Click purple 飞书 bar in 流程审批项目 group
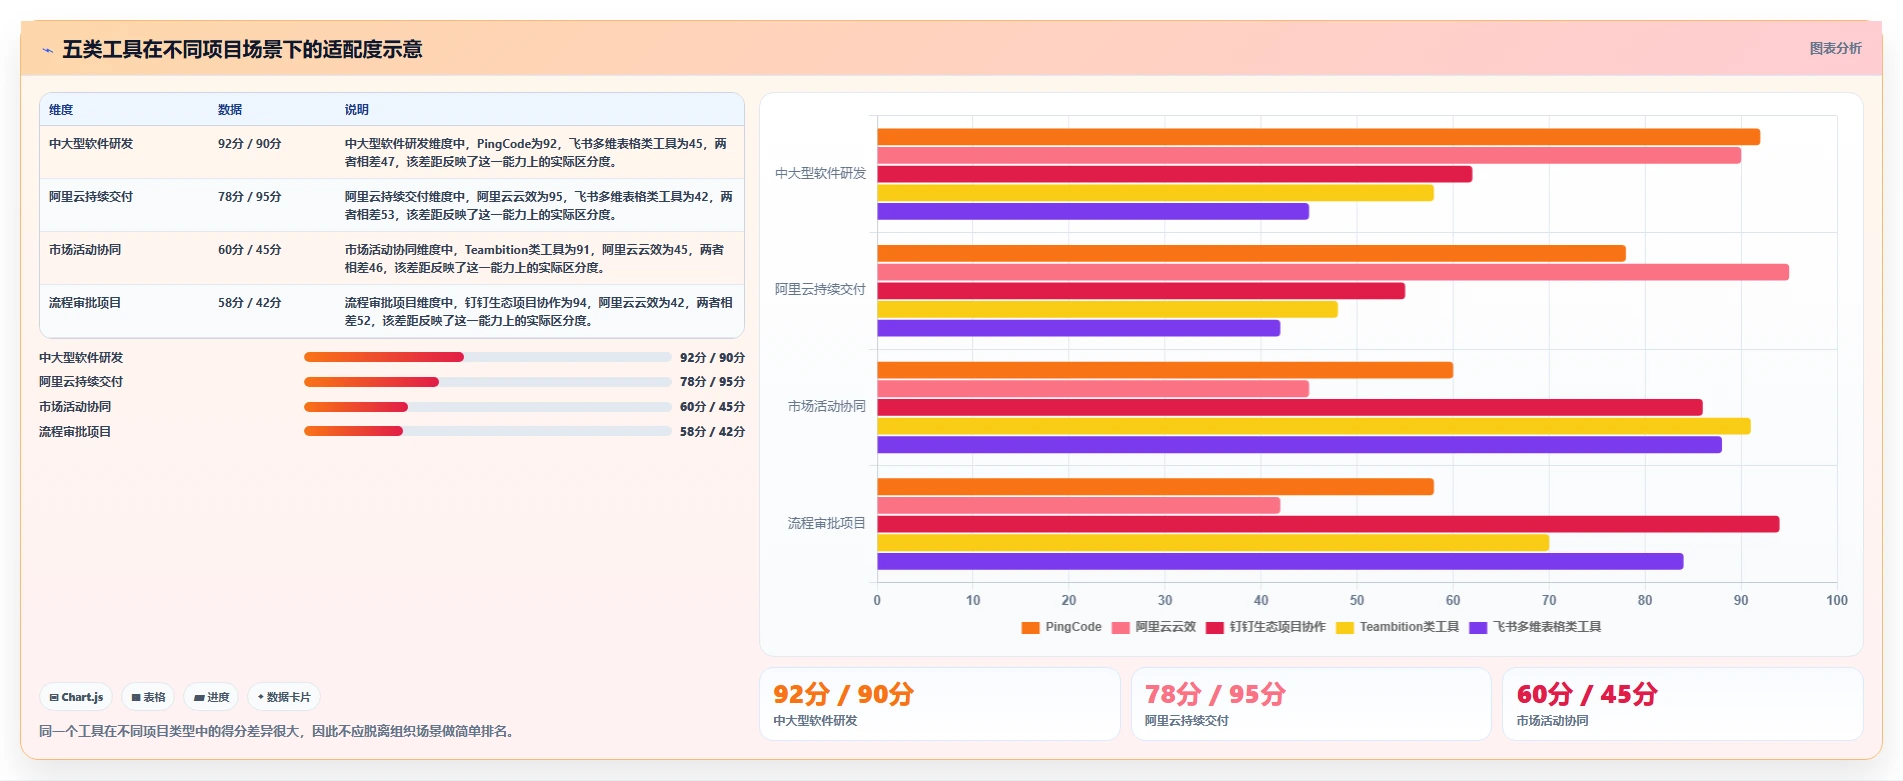 (x=1280, y=562)
